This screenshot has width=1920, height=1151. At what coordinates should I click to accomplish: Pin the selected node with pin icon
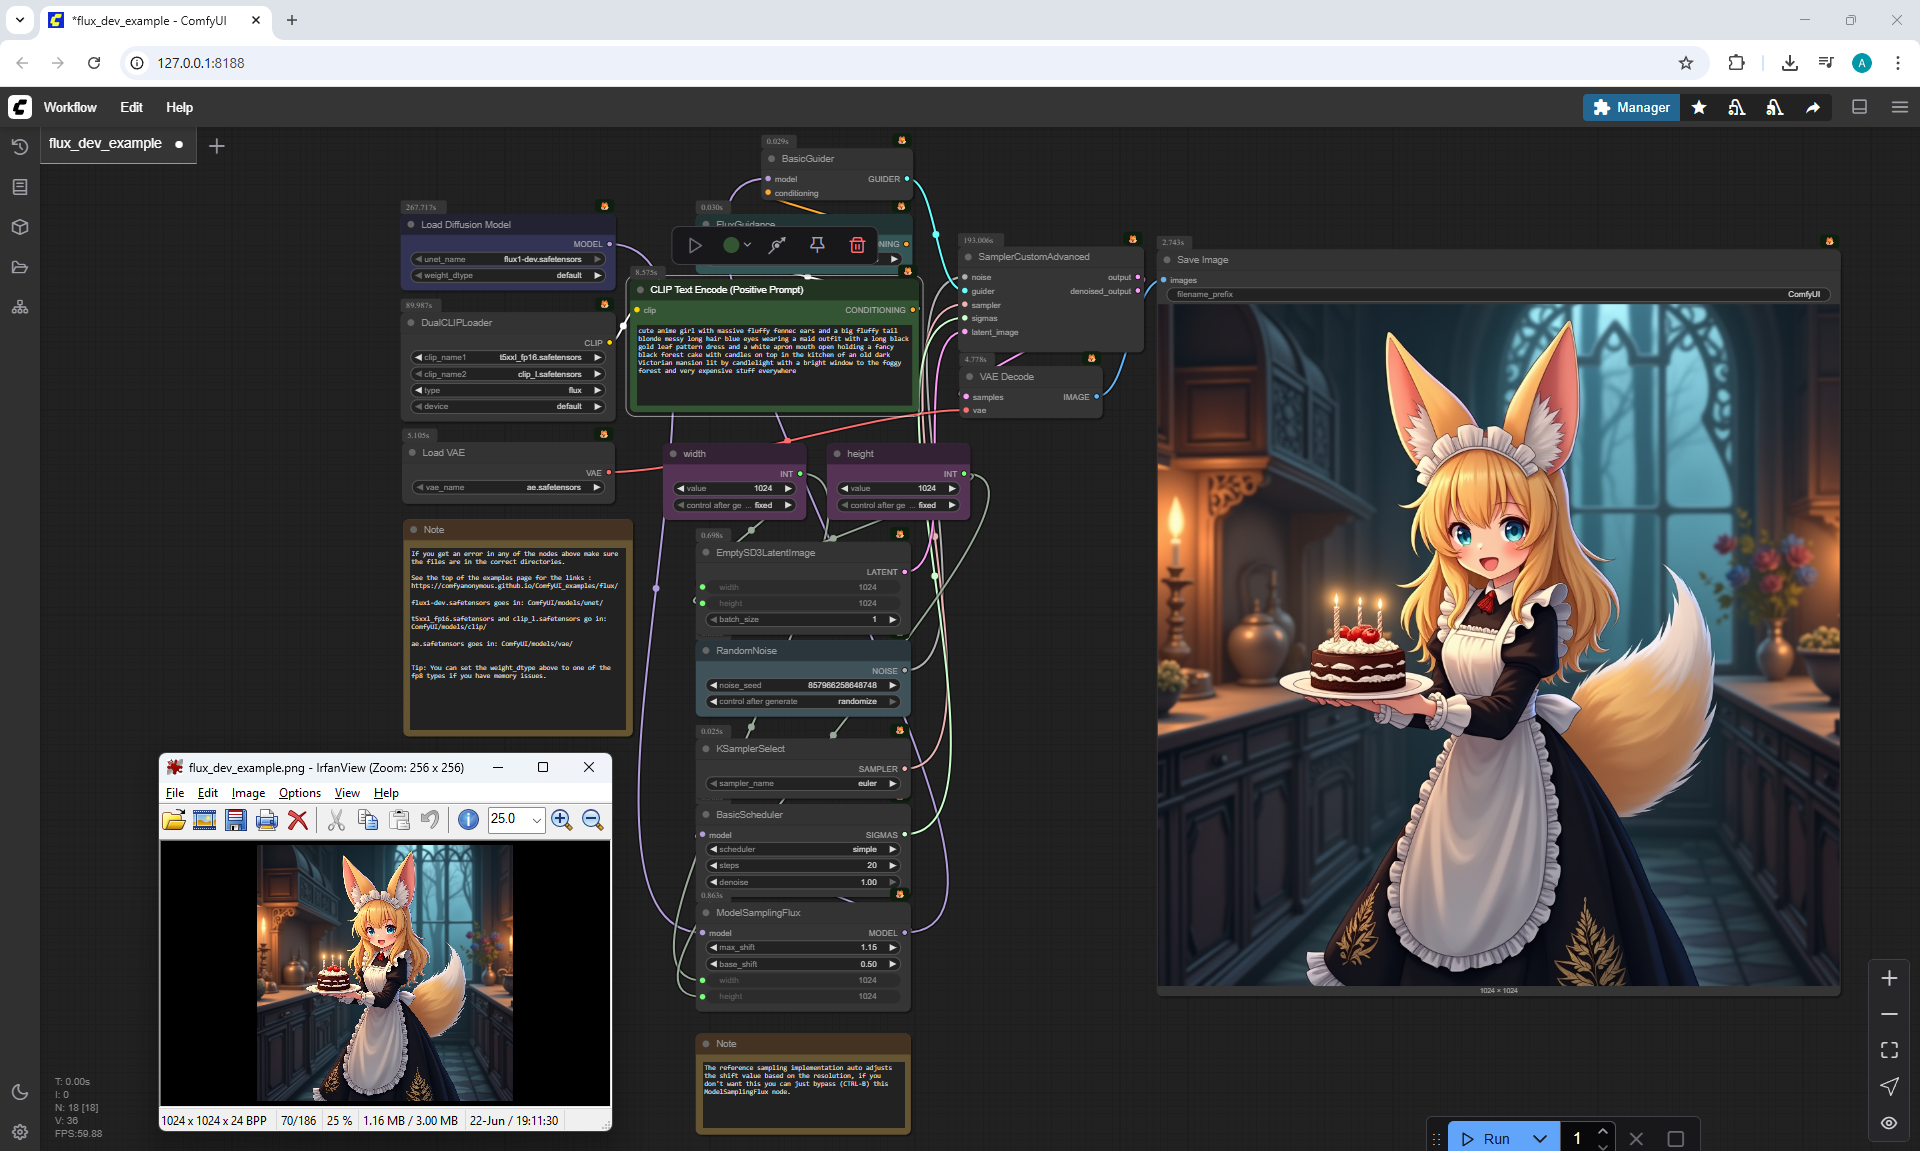tap(817, 245)
